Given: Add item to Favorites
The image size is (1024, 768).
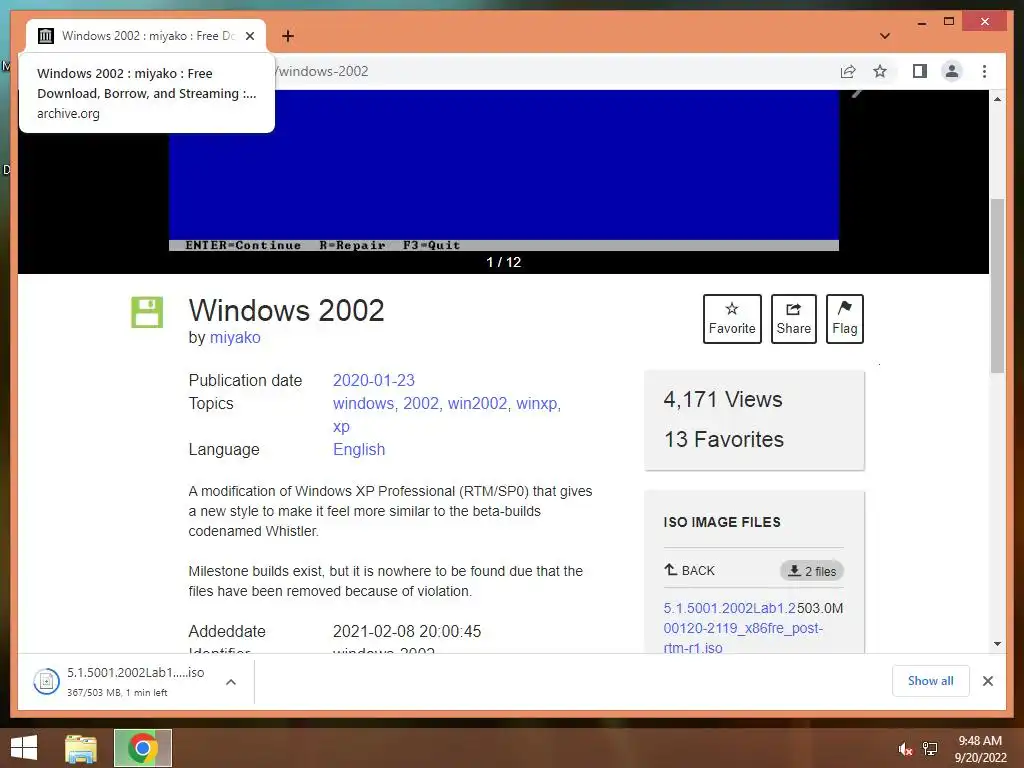Looking at the screenshot, I should pyautogui.click(x=732, y=319).
